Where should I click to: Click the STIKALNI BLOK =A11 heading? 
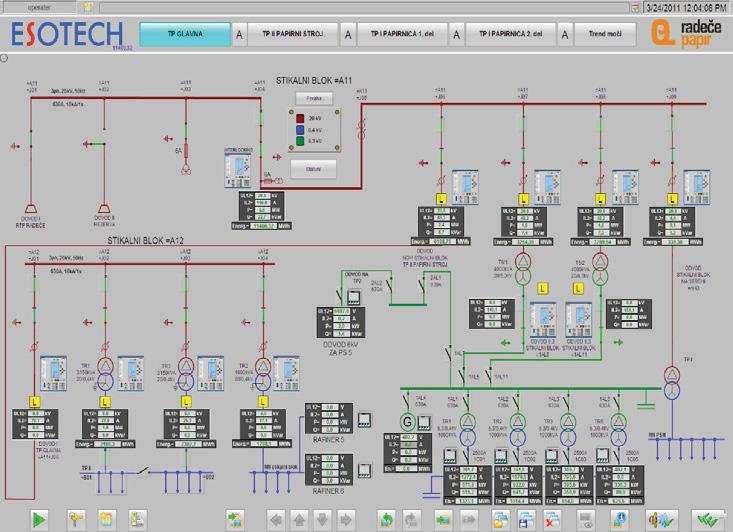(313, 81)
